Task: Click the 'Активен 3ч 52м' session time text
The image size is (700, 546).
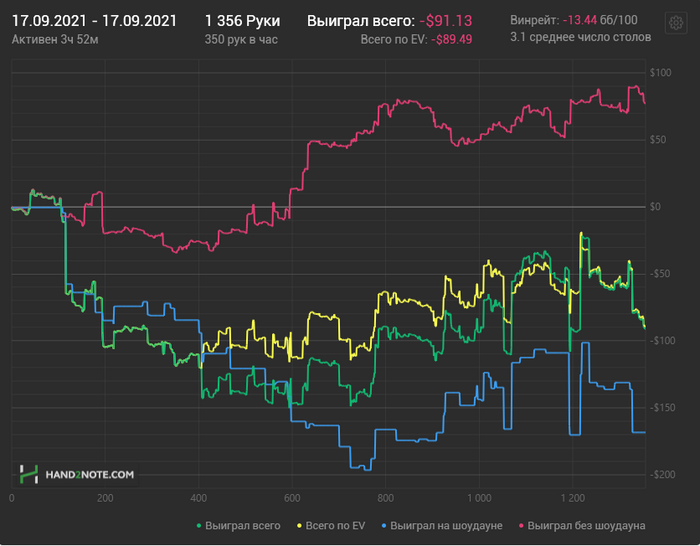Action: click(55, 40)
